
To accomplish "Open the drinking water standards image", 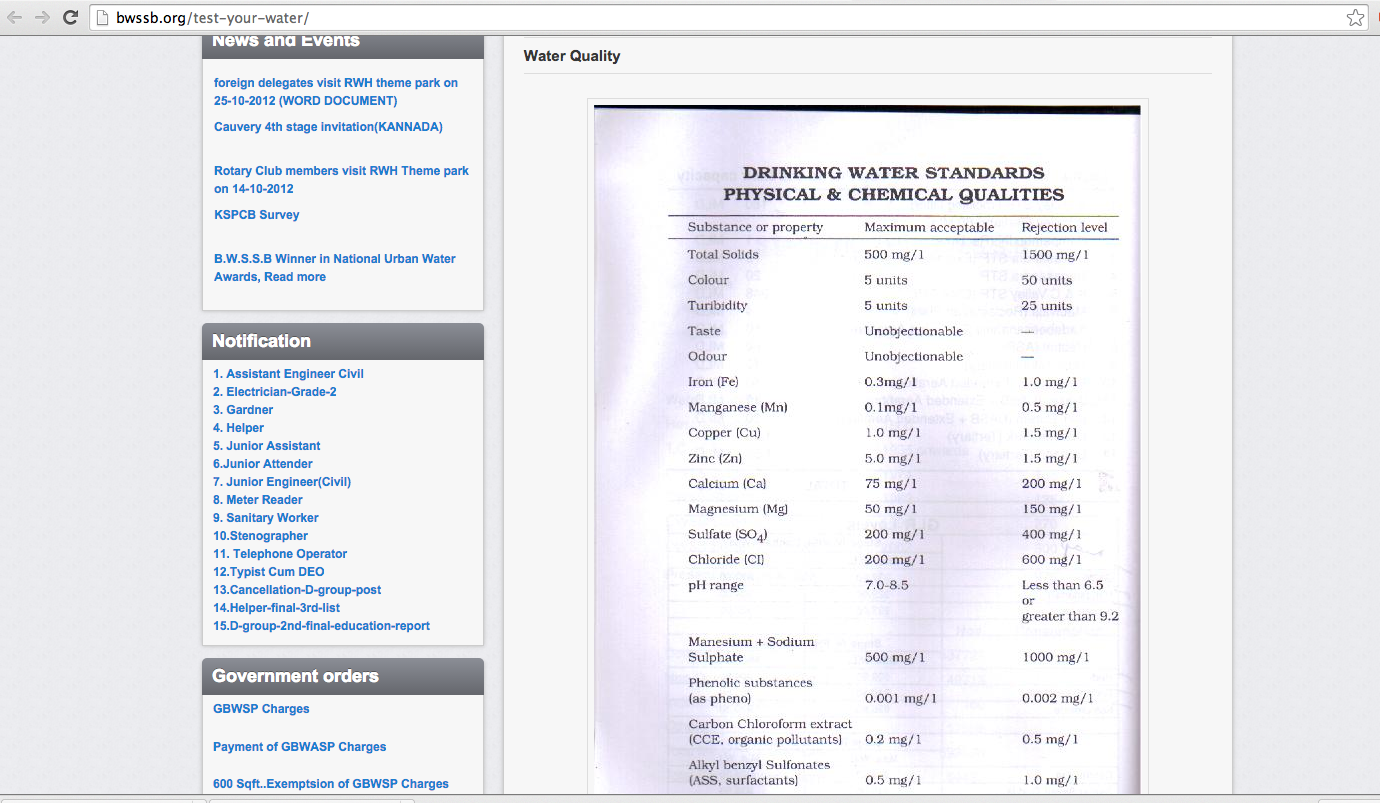I will 867,448.
